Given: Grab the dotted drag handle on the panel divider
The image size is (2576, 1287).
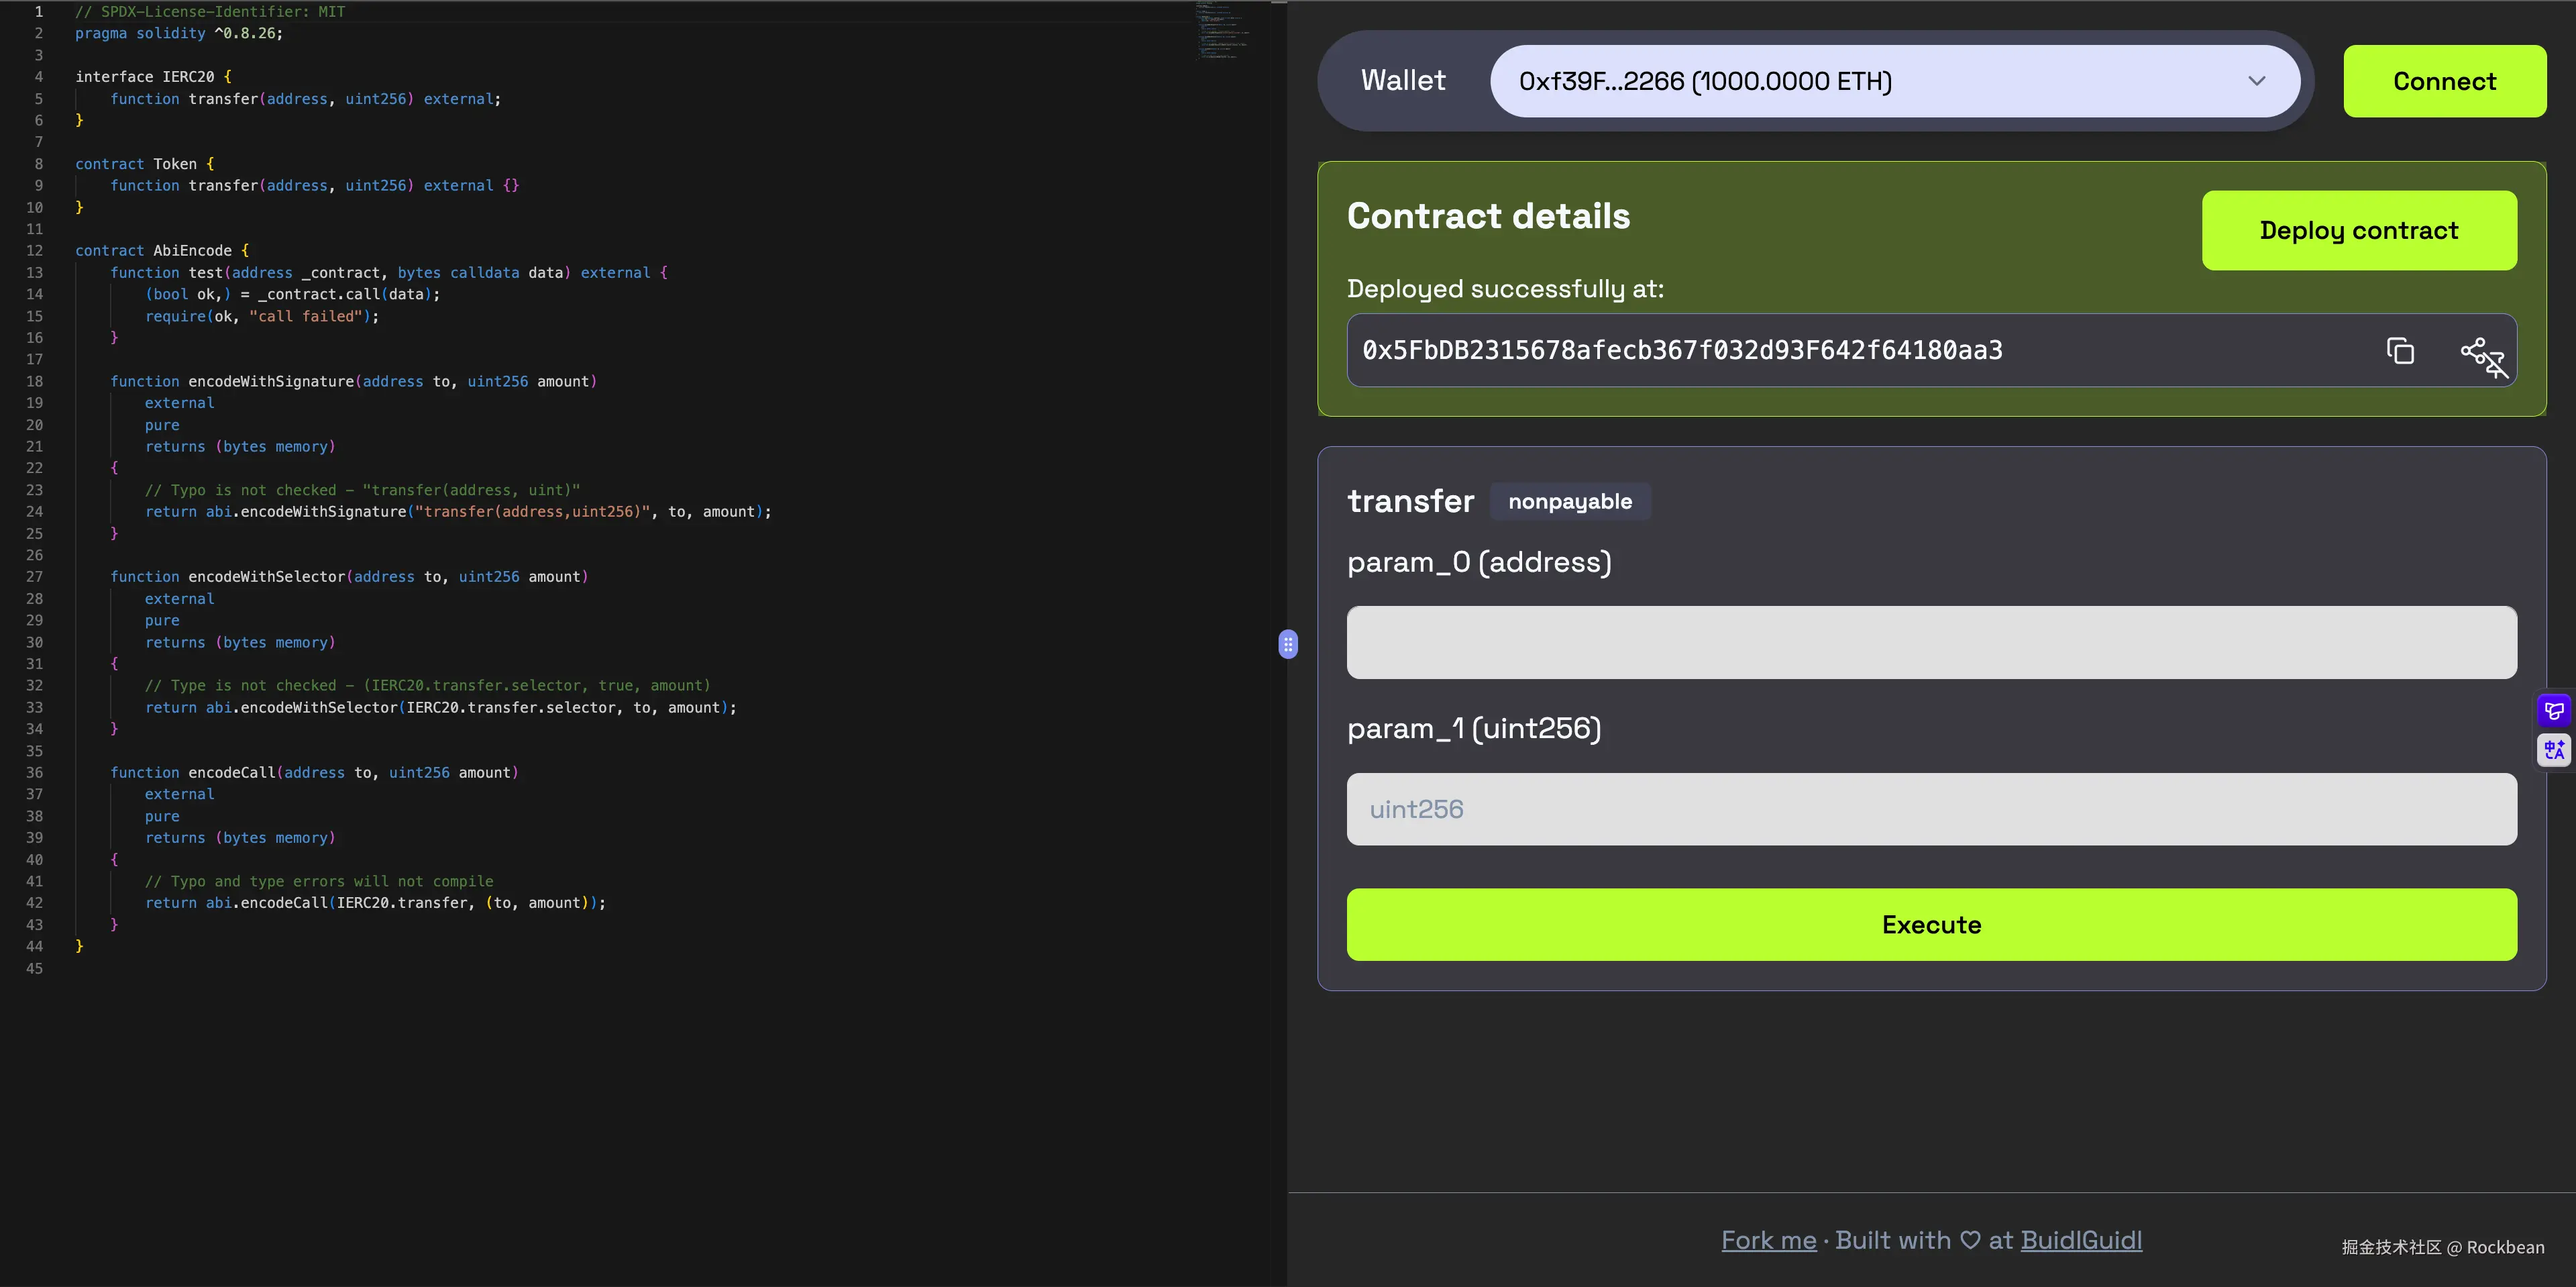Looking at the screenshot, I should click(1288, 645).
